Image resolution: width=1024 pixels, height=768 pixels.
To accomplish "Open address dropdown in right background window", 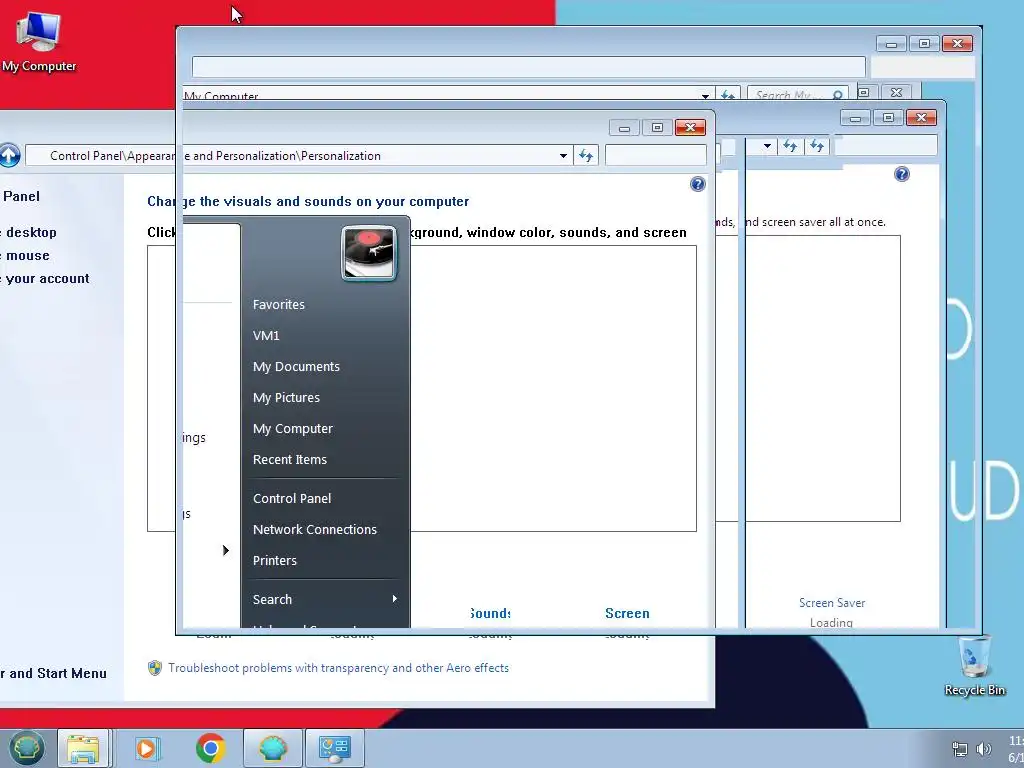I will 767,146.
